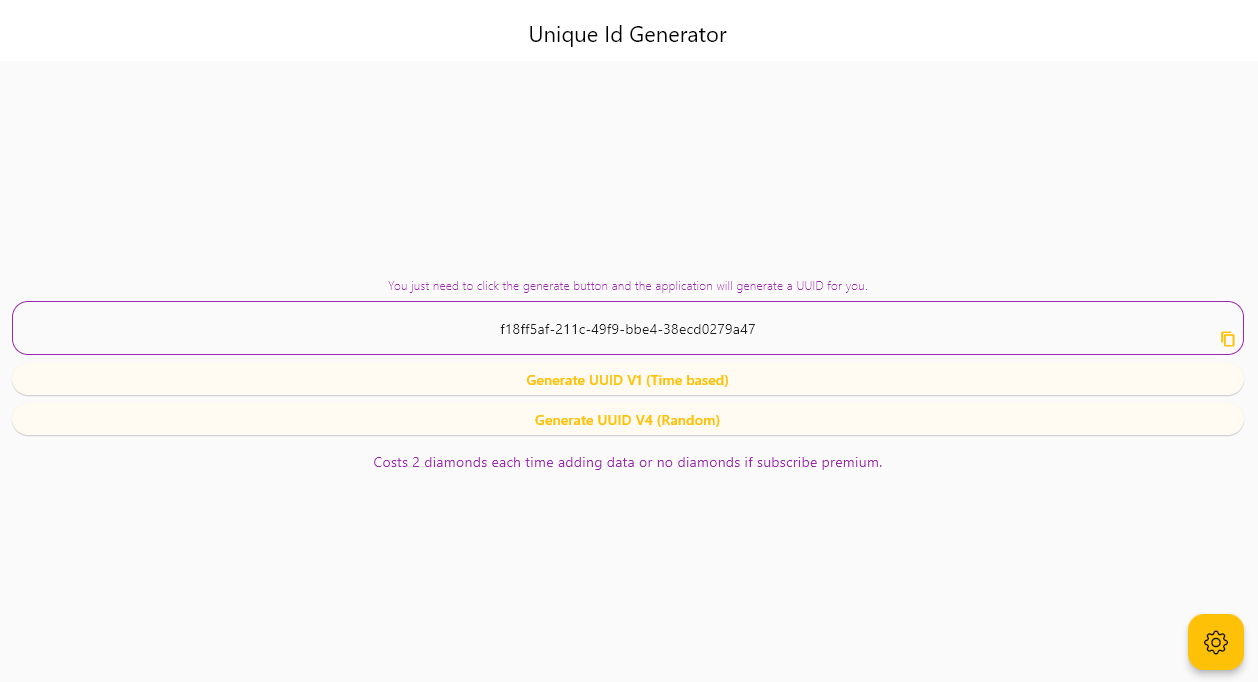This screenshot has height=682, width=1258.
Task: Copy the generated UUID to clipboard
Action: (x=1227, y=339)
